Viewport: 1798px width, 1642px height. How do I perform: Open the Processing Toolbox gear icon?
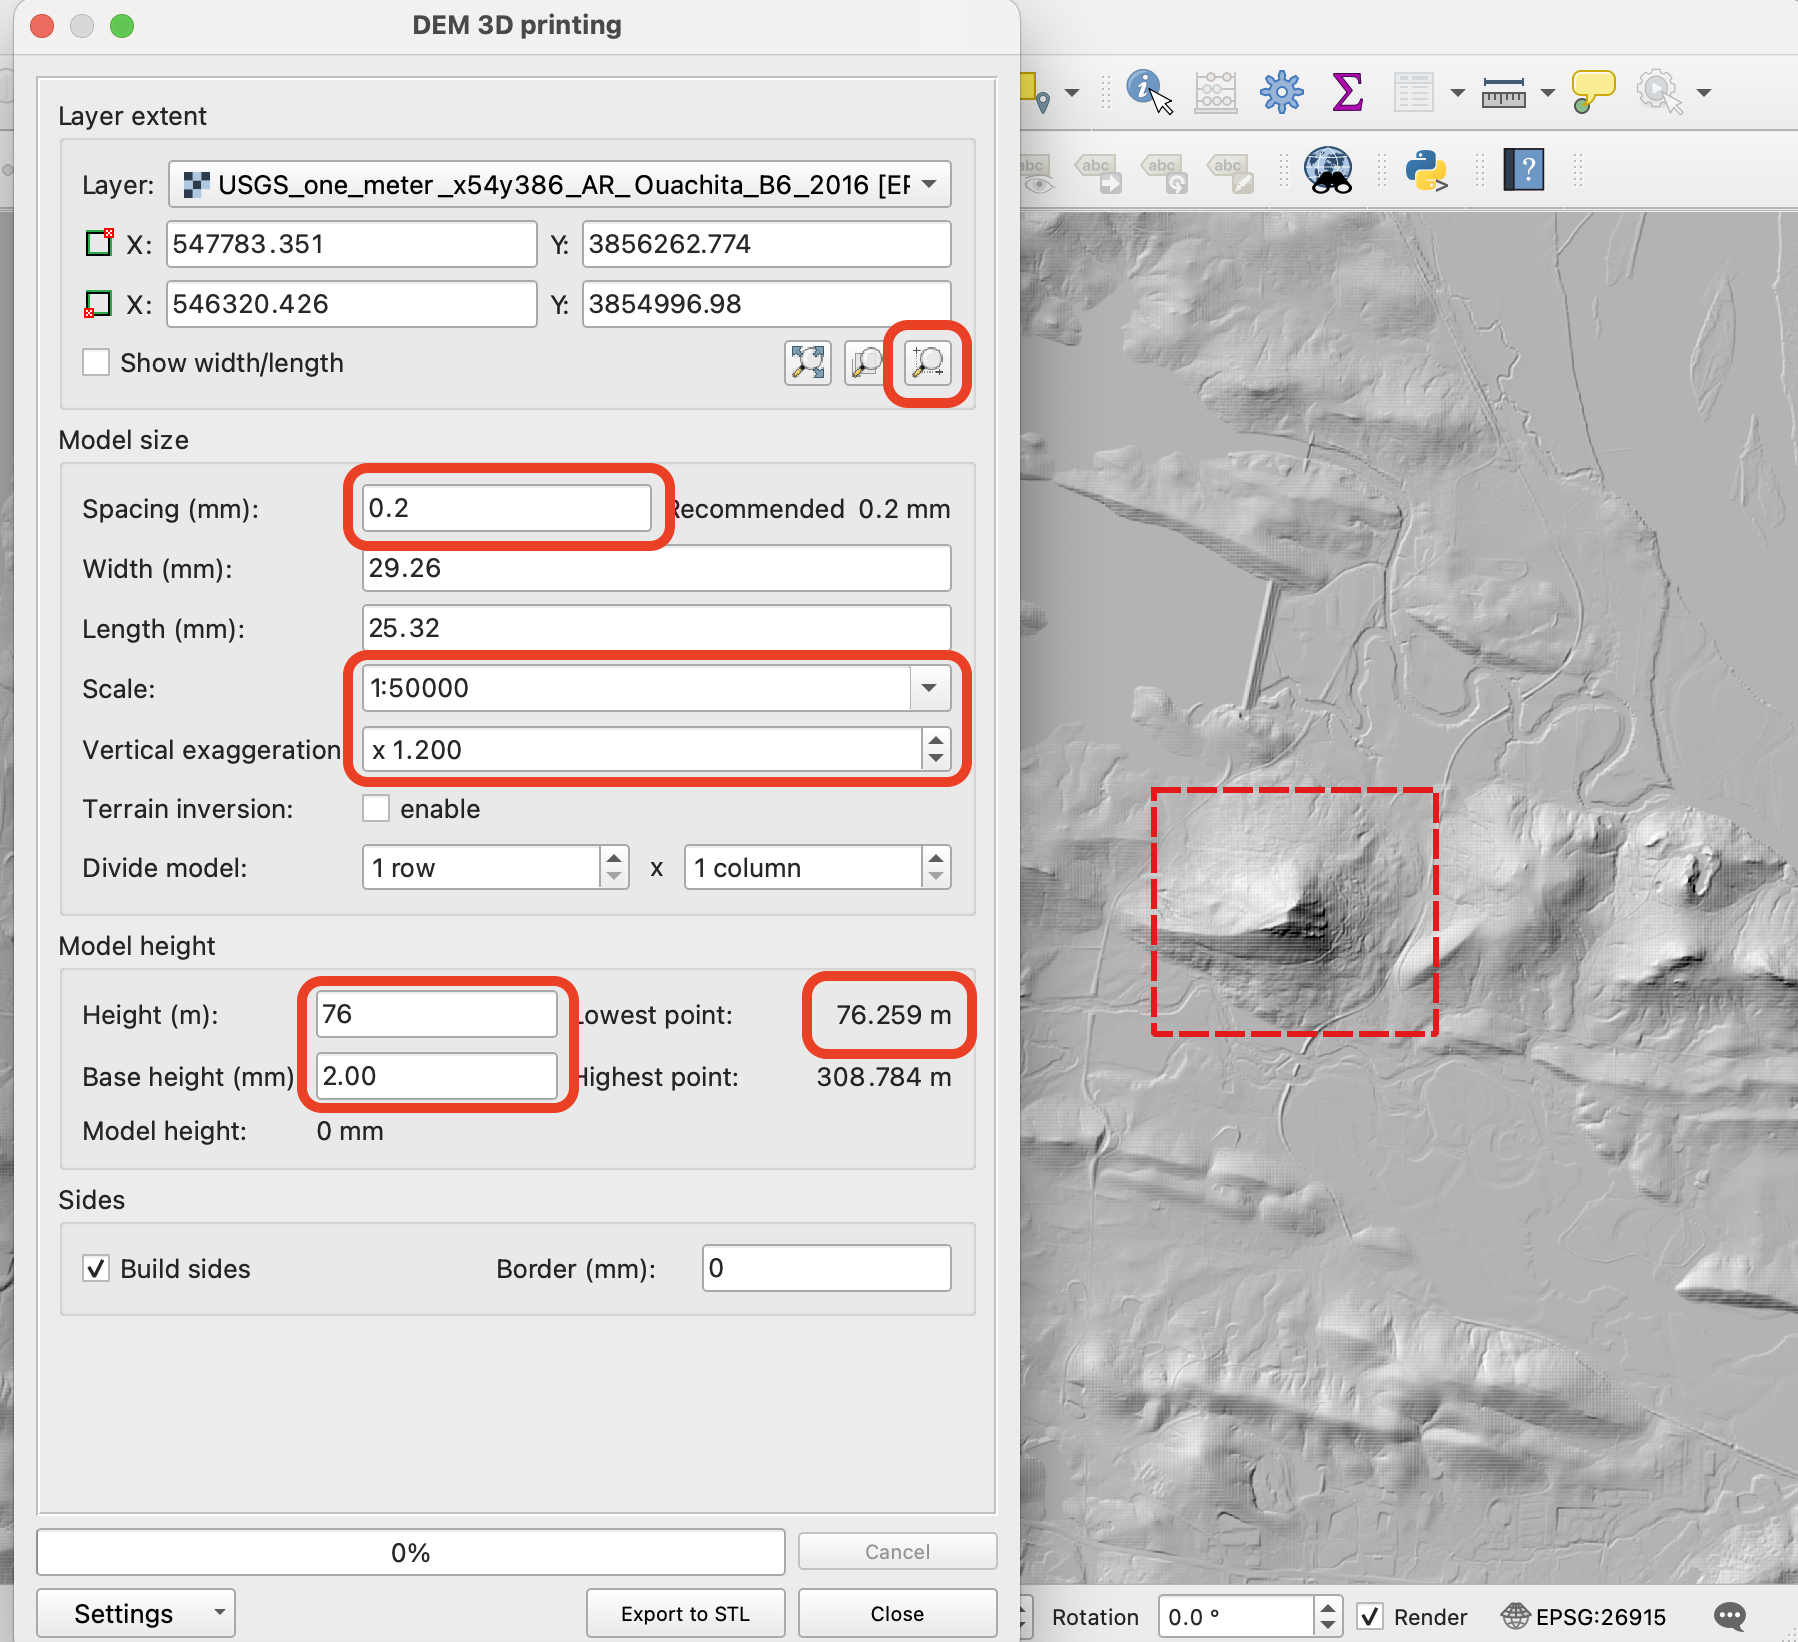point(1281,92)
